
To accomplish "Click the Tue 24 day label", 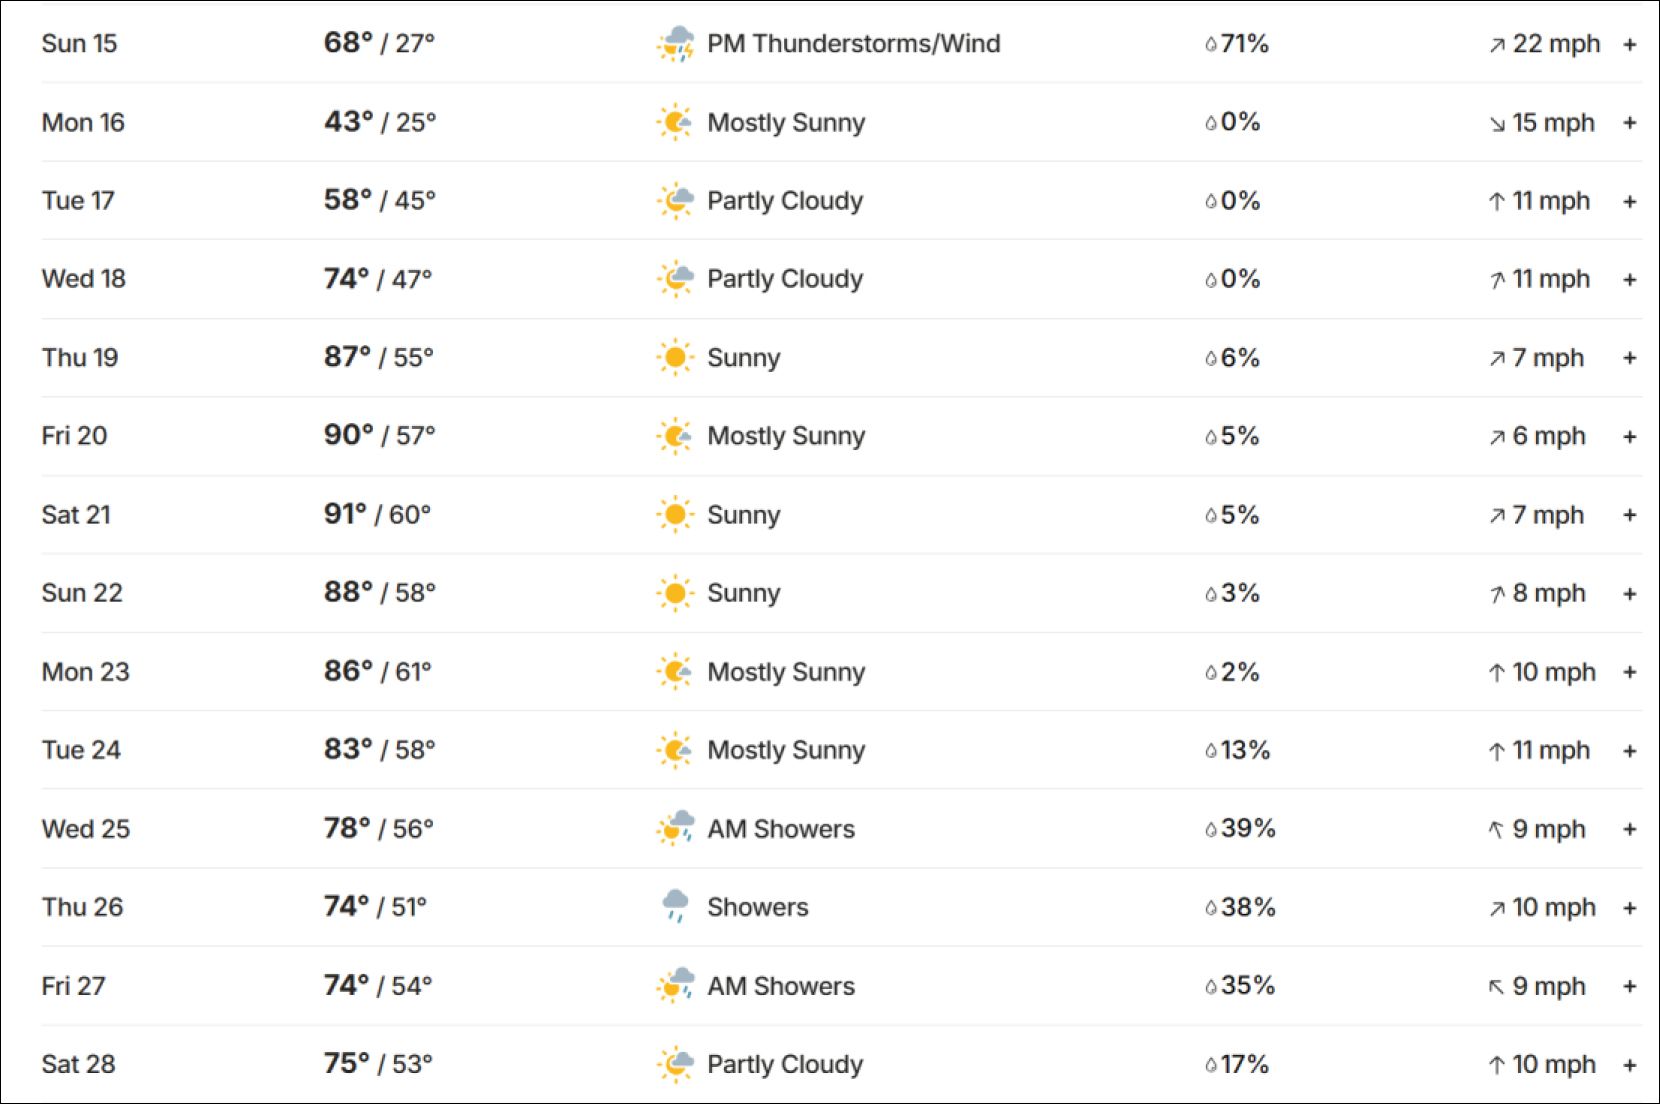I will (81, 750).
